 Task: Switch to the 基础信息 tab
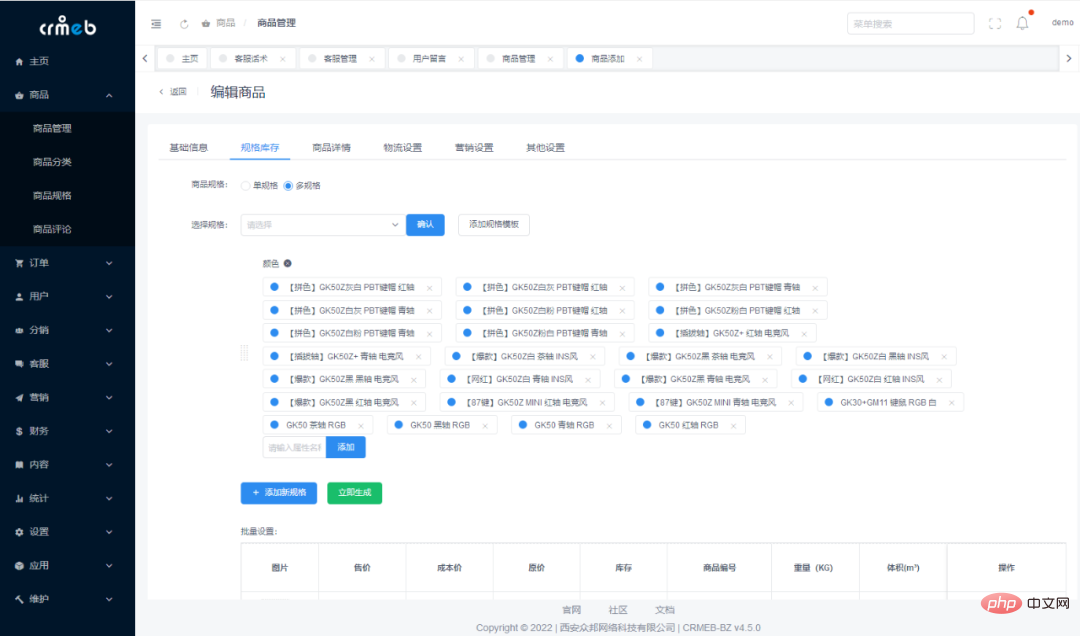tap(189, 147)
